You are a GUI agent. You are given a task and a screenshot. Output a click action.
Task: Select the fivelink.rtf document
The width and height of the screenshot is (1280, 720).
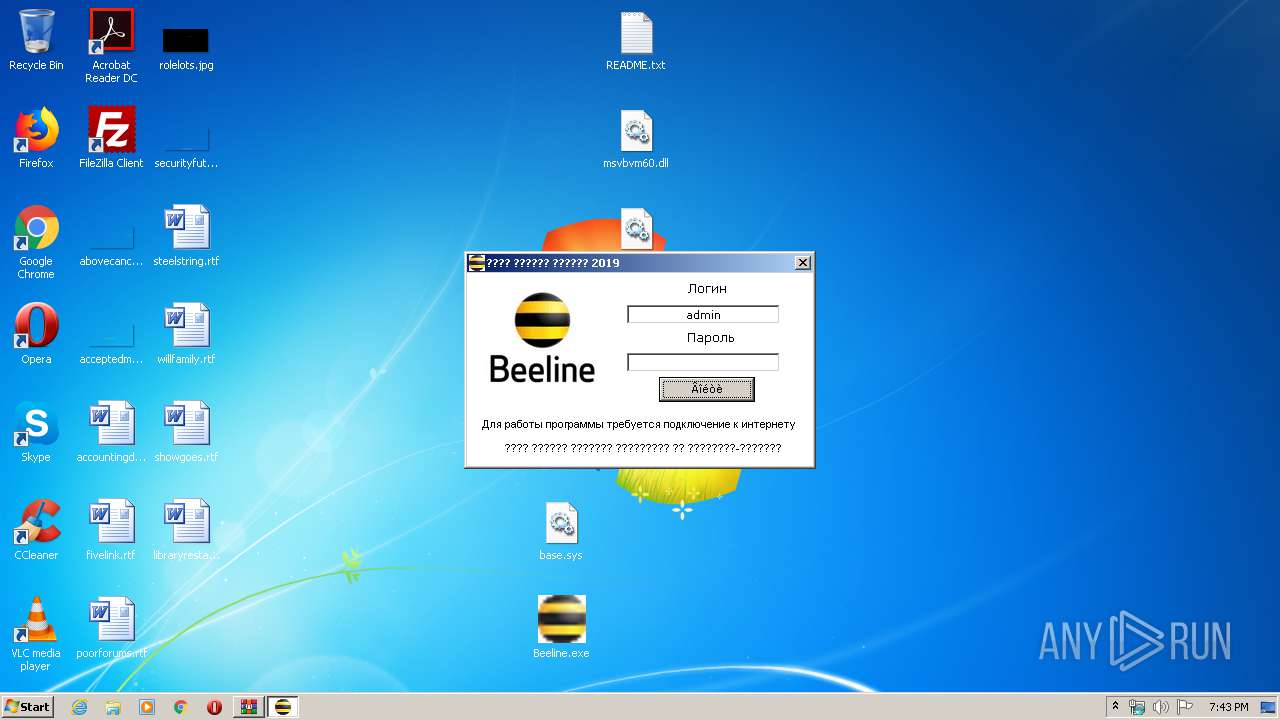(x=111, y=530)
